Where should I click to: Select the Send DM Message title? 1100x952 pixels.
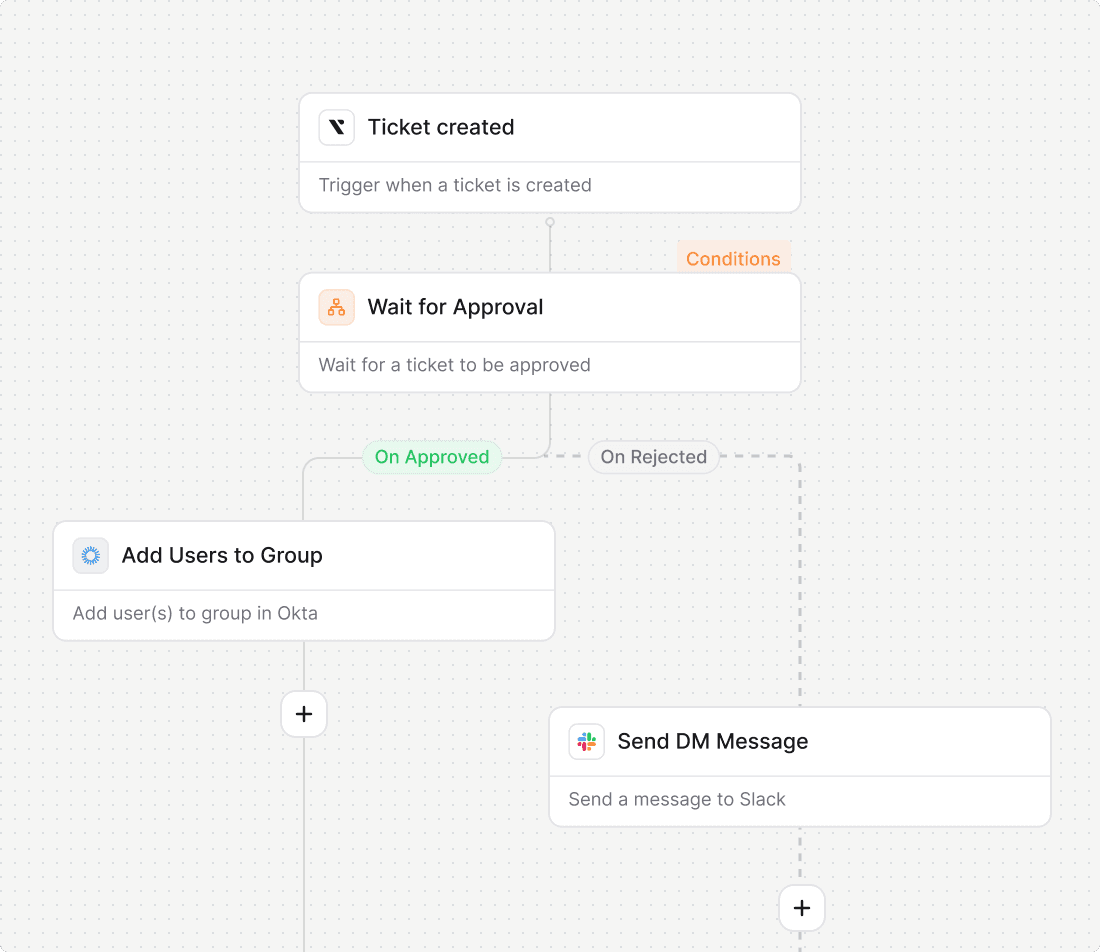coord(712,742)
